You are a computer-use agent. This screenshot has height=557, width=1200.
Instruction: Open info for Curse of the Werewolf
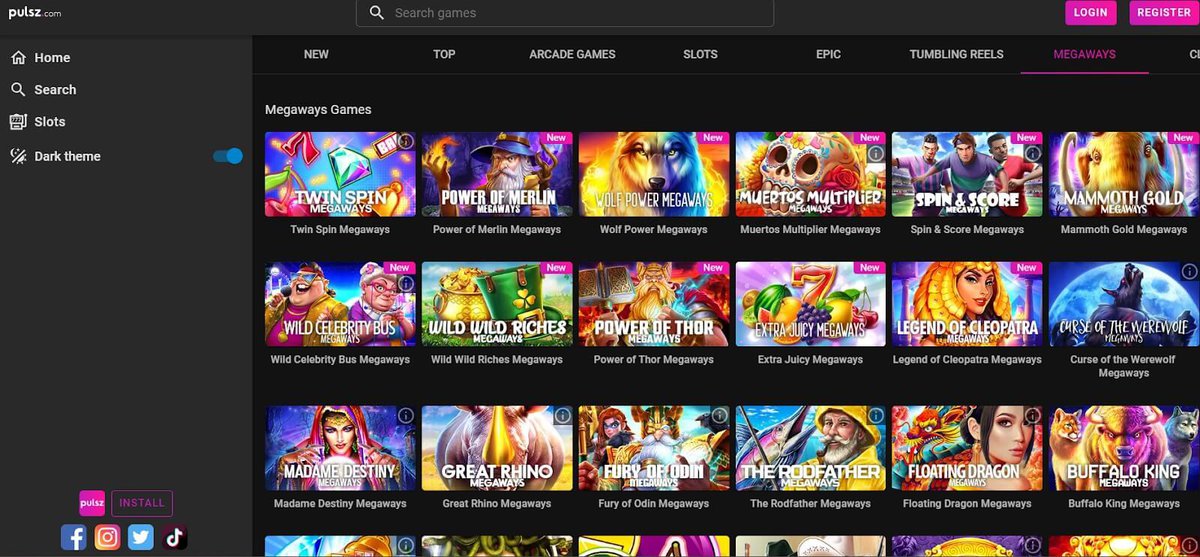click(1190, 271)
